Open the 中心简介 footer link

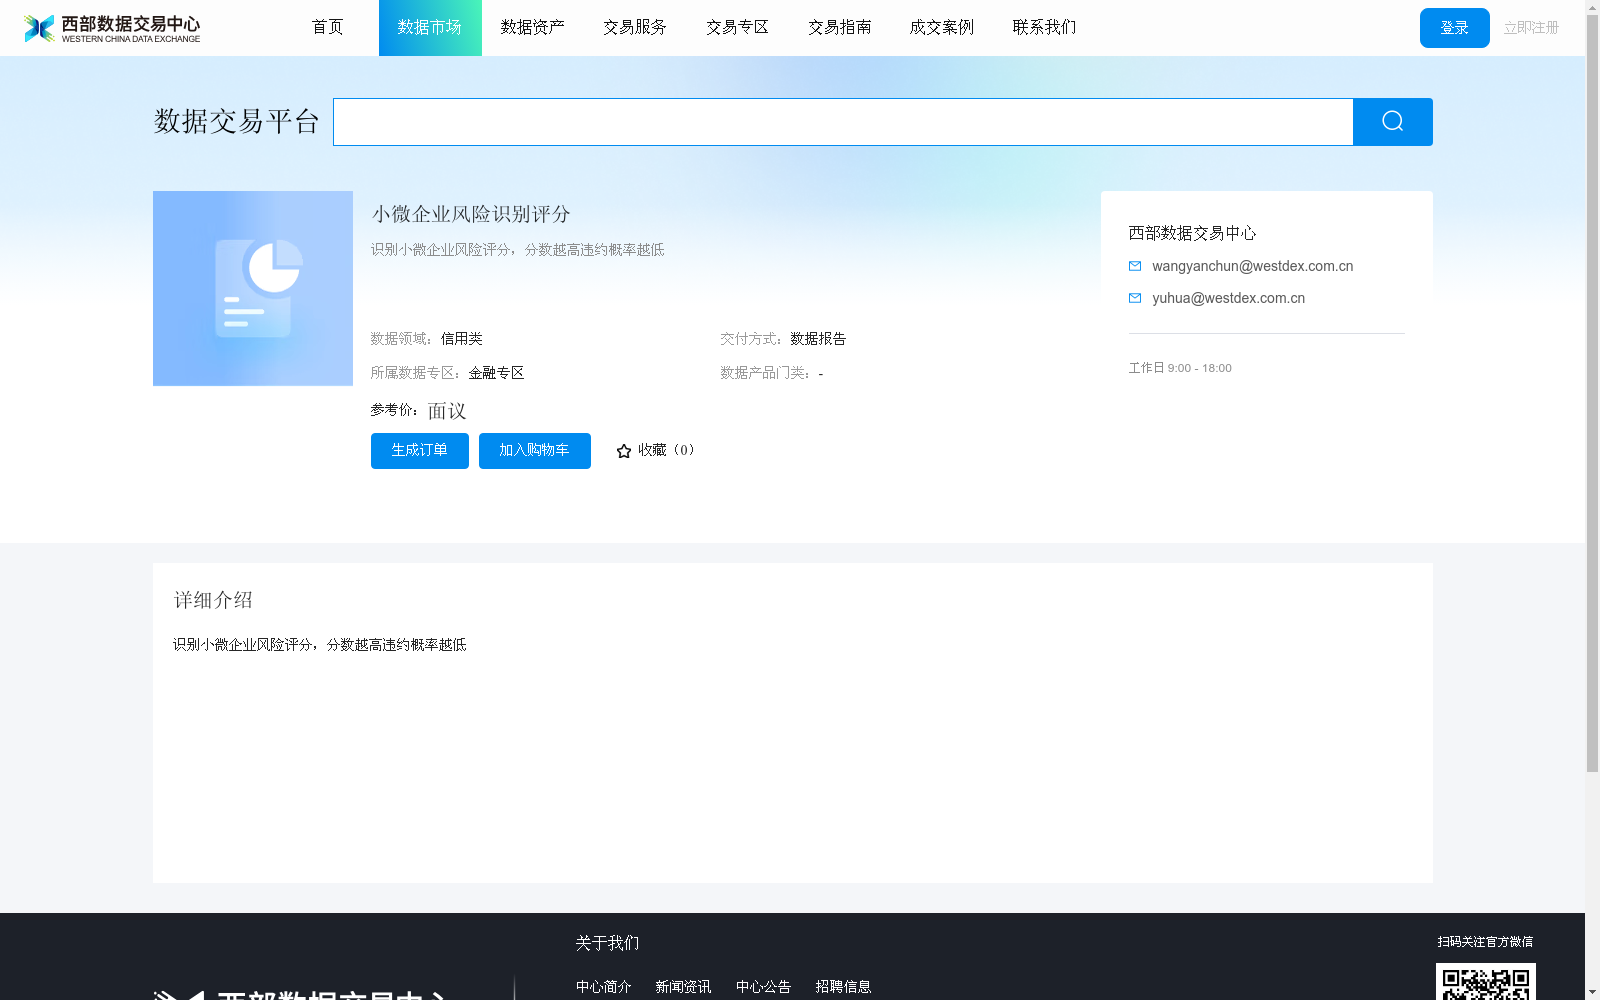[604, 987]
